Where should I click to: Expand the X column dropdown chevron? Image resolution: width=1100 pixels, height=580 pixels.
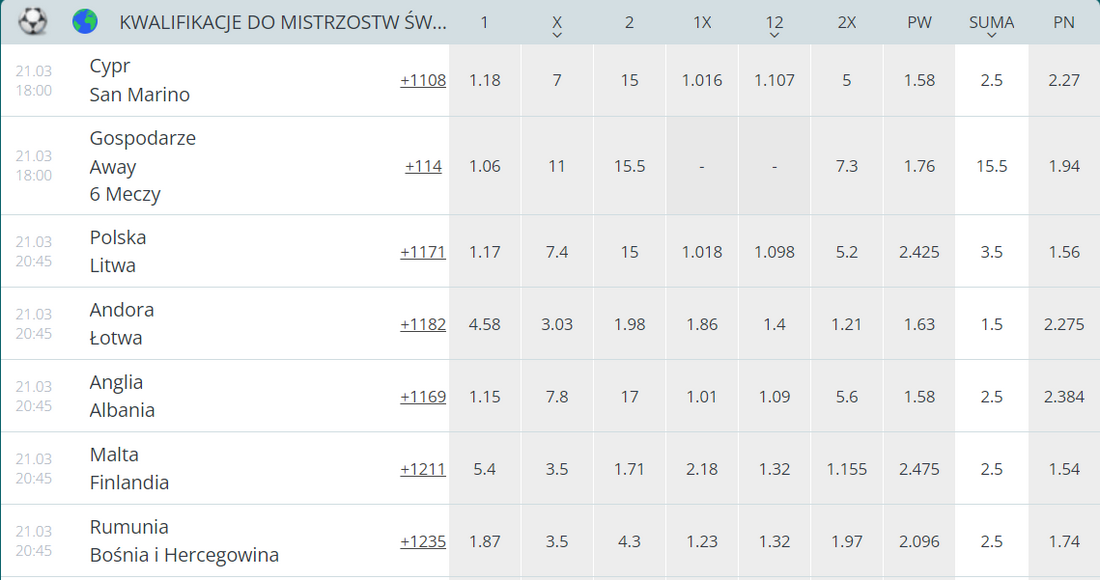pos(557,35)
